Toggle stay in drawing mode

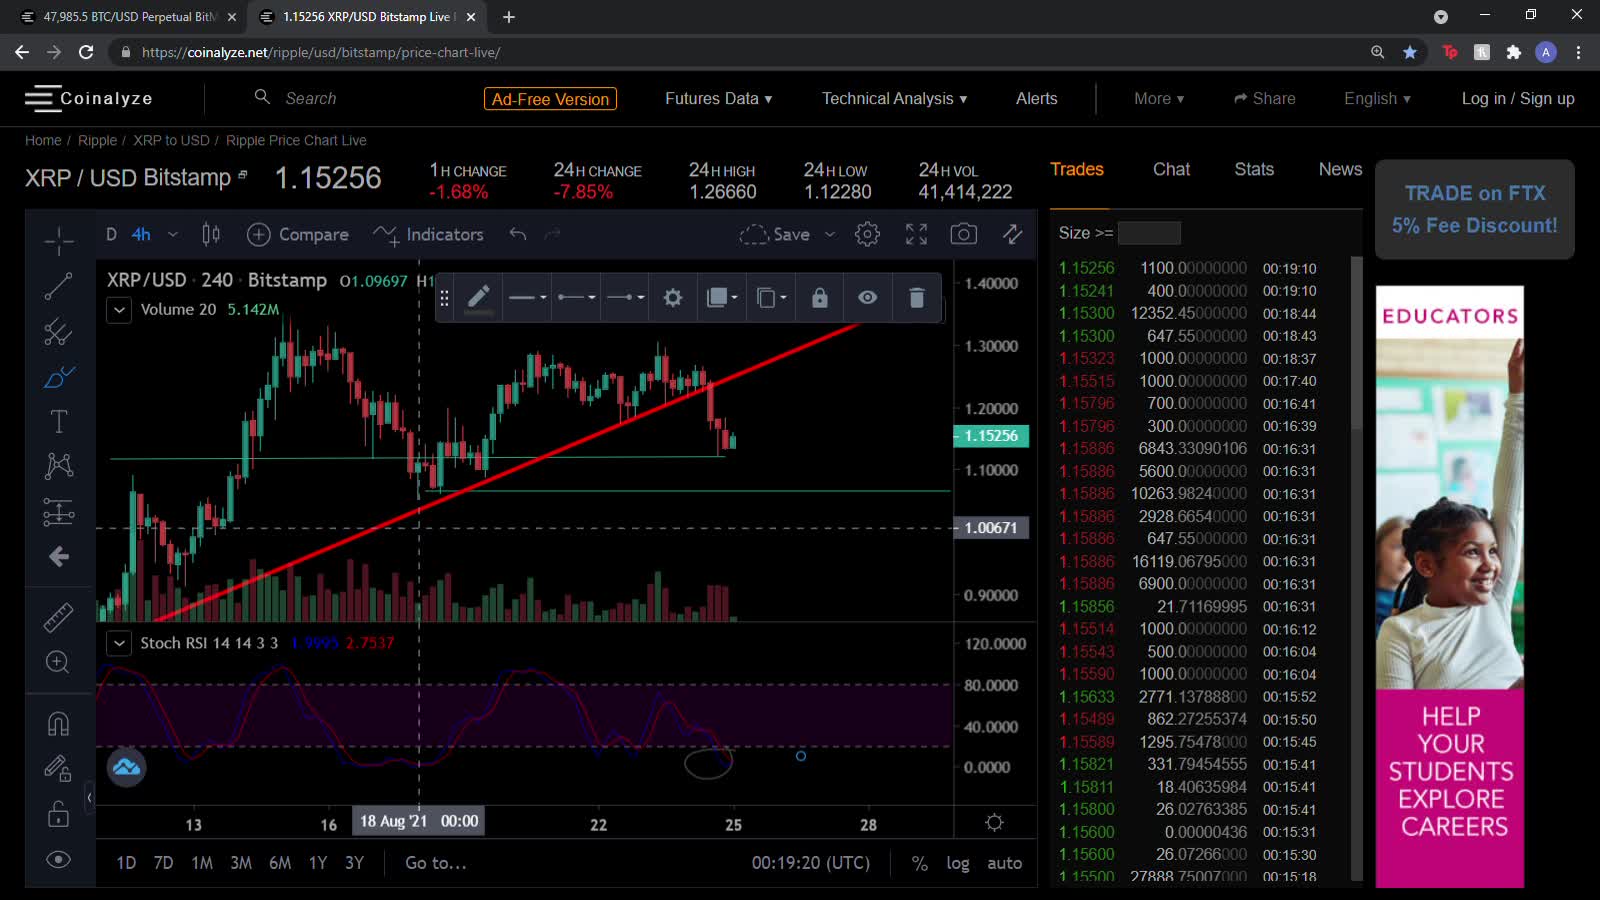pos(59,768)
